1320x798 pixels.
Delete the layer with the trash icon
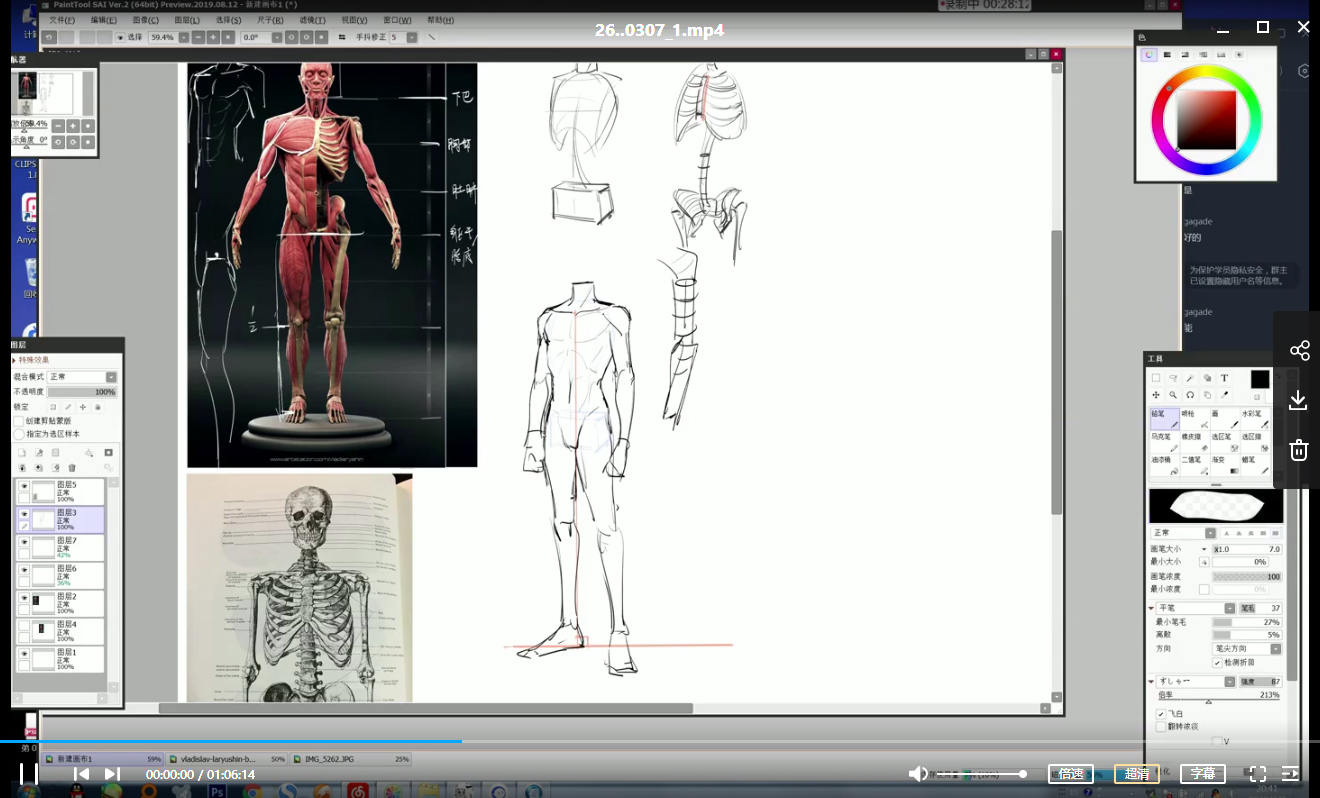point(72,467)
